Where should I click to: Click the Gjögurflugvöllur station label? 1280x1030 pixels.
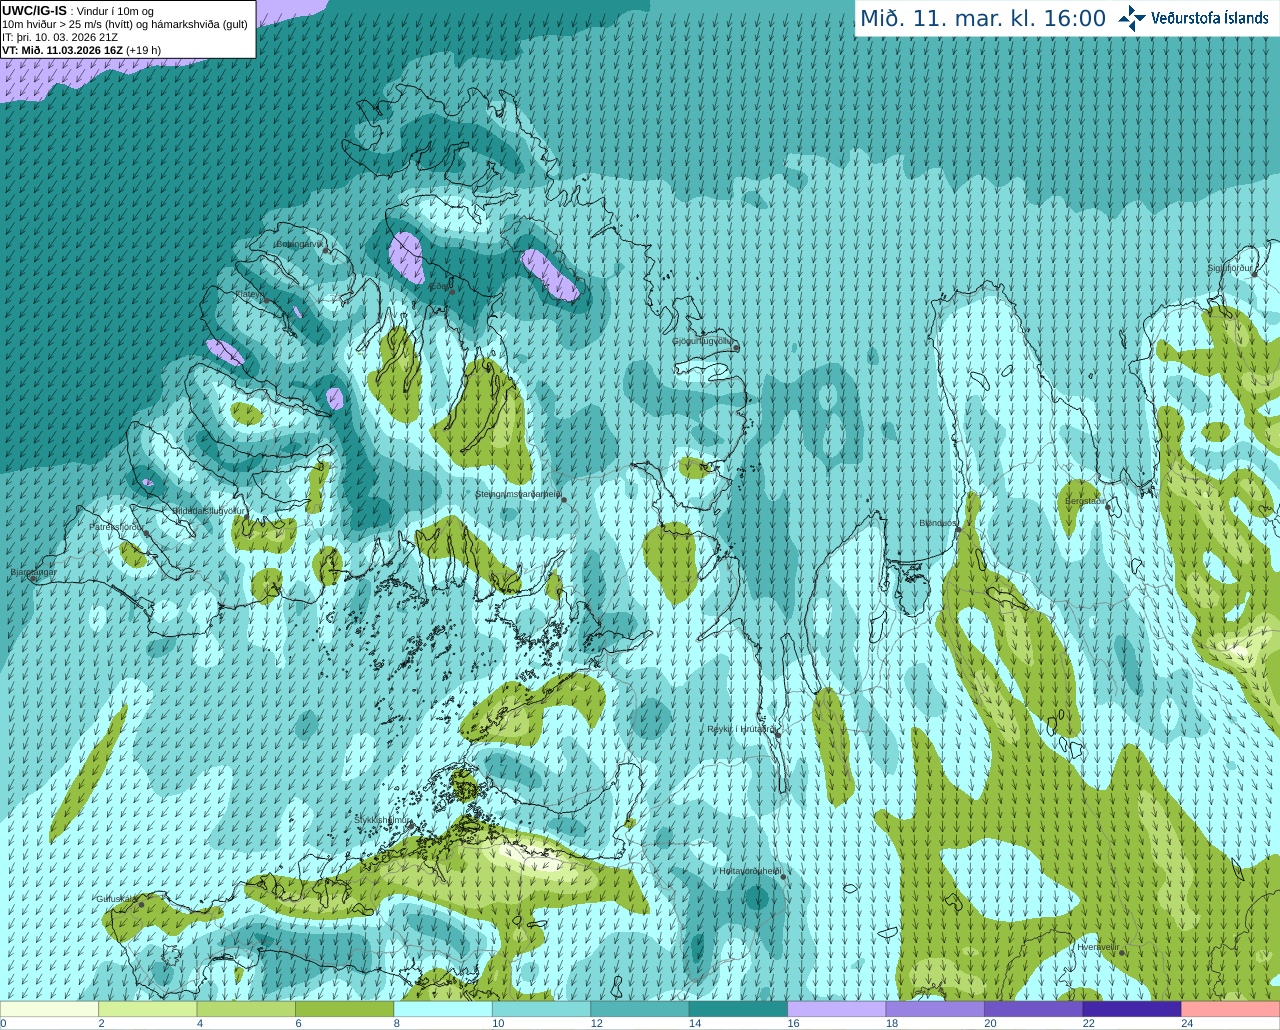tap(703, 341)
